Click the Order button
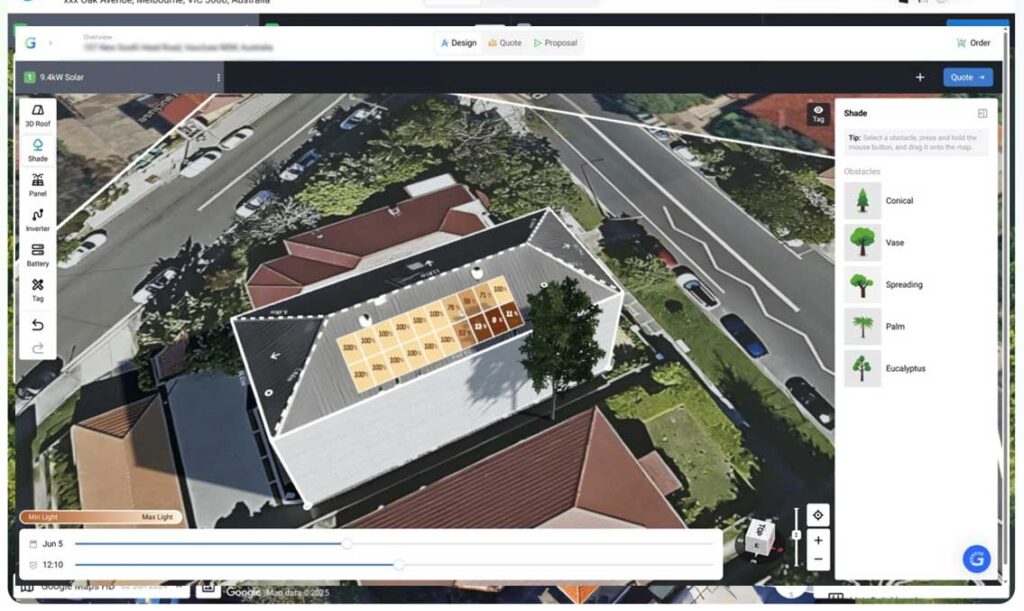The height and width of the screenshot is (611, 1024). pyautogui.click(x=973, y=43)
